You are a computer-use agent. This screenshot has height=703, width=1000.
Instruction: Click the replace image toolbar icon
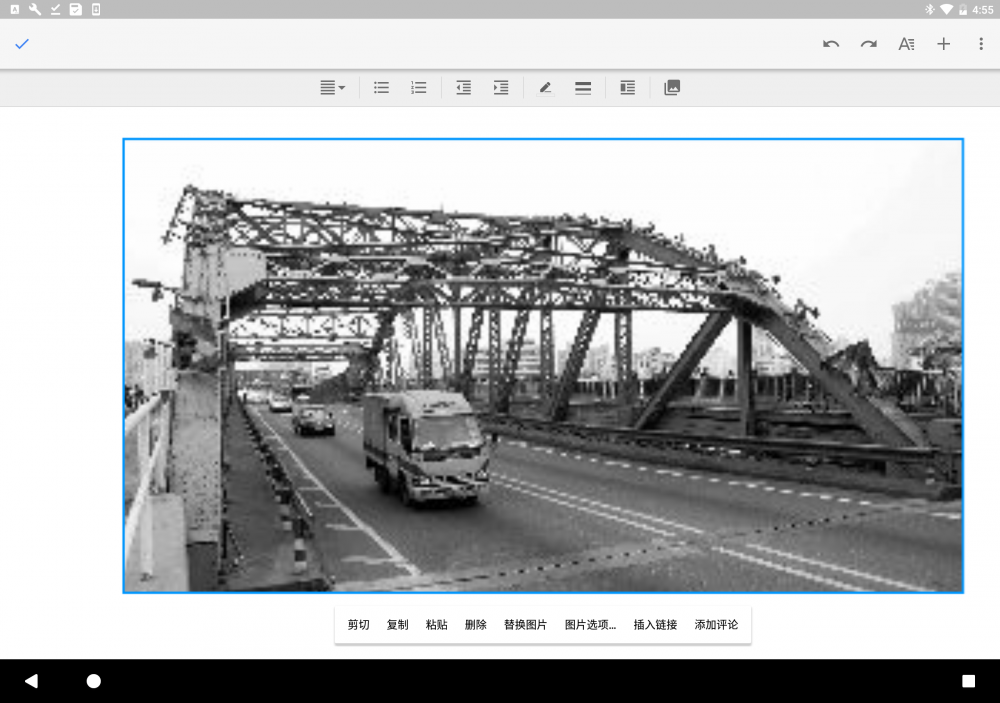672,88
